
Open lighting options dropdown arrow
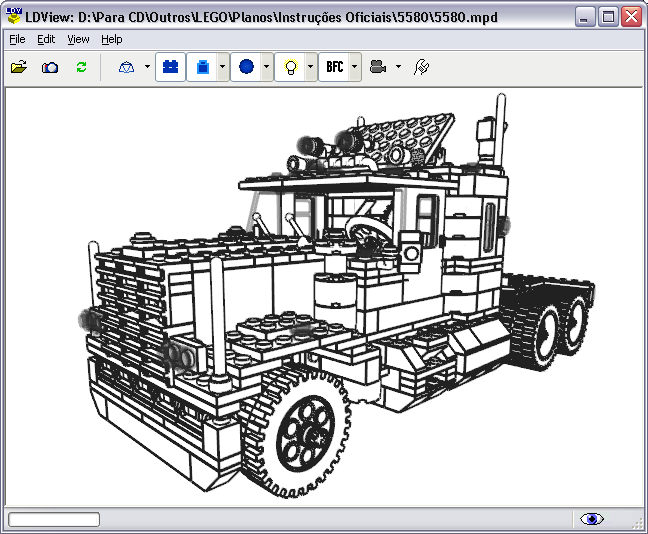coord(311,67)
